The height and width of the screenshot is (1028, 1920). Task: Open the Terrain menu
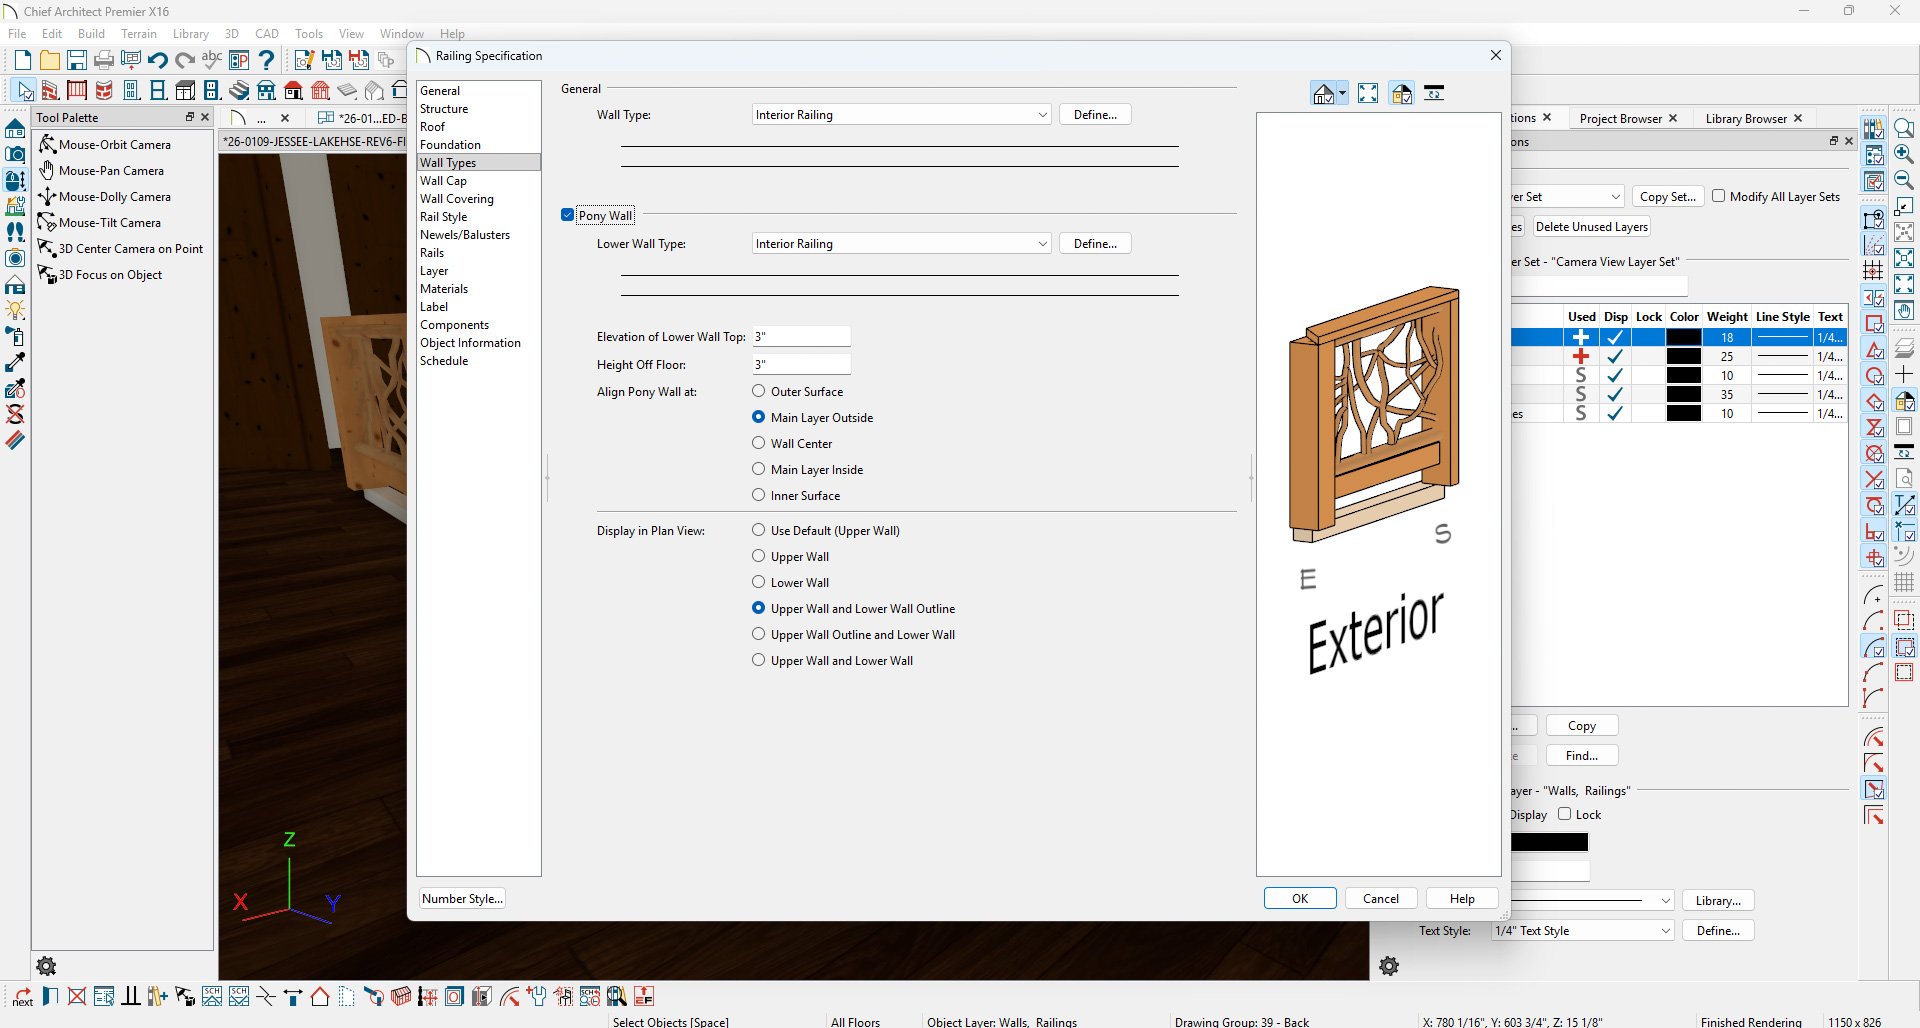(138, 34)
